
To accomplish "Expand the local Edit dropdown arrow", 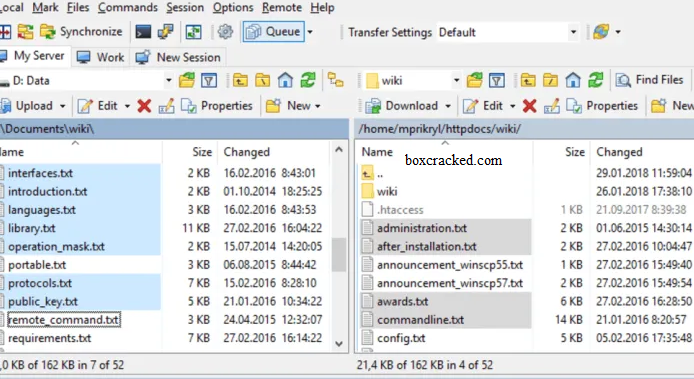I will coord(127,106).
